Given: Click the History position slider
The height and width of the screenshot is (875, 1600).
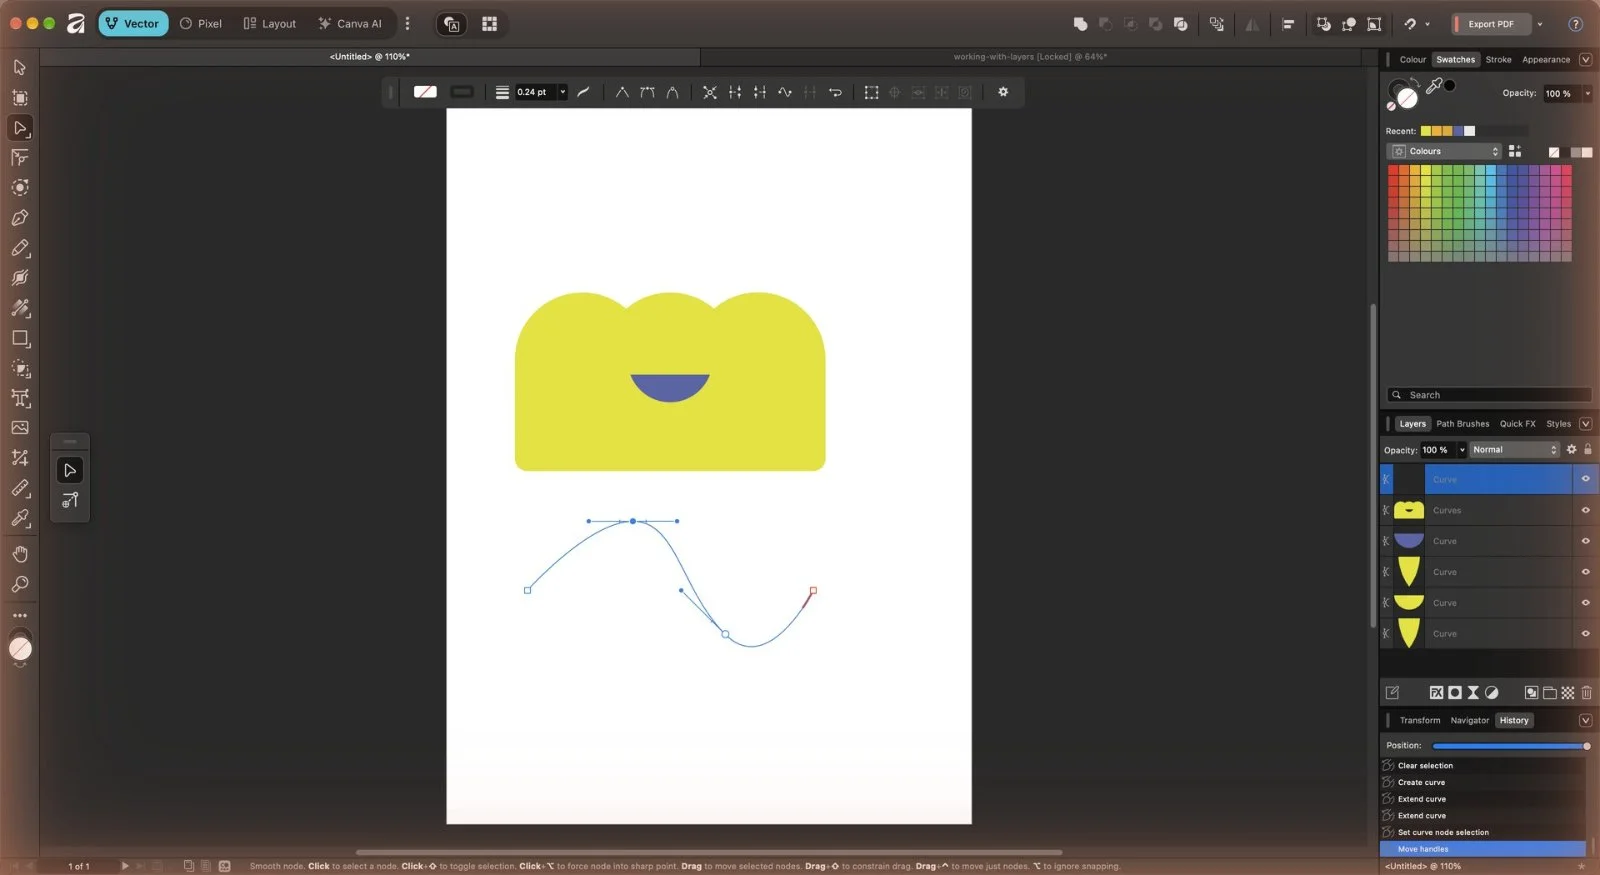Looking at the screenshot, I should click(1510, 746).
